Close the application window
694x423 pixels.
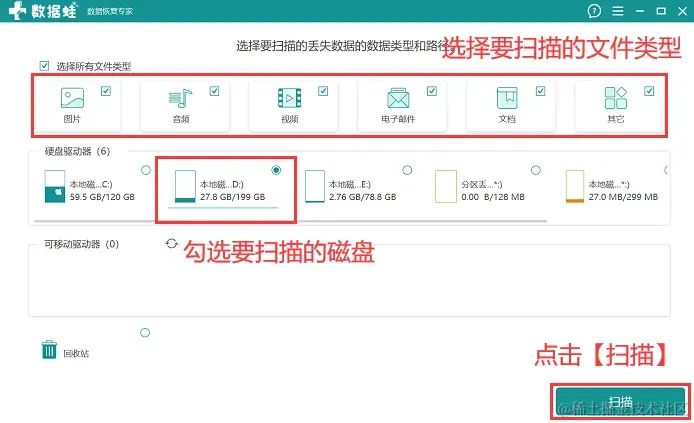(682, 11)
